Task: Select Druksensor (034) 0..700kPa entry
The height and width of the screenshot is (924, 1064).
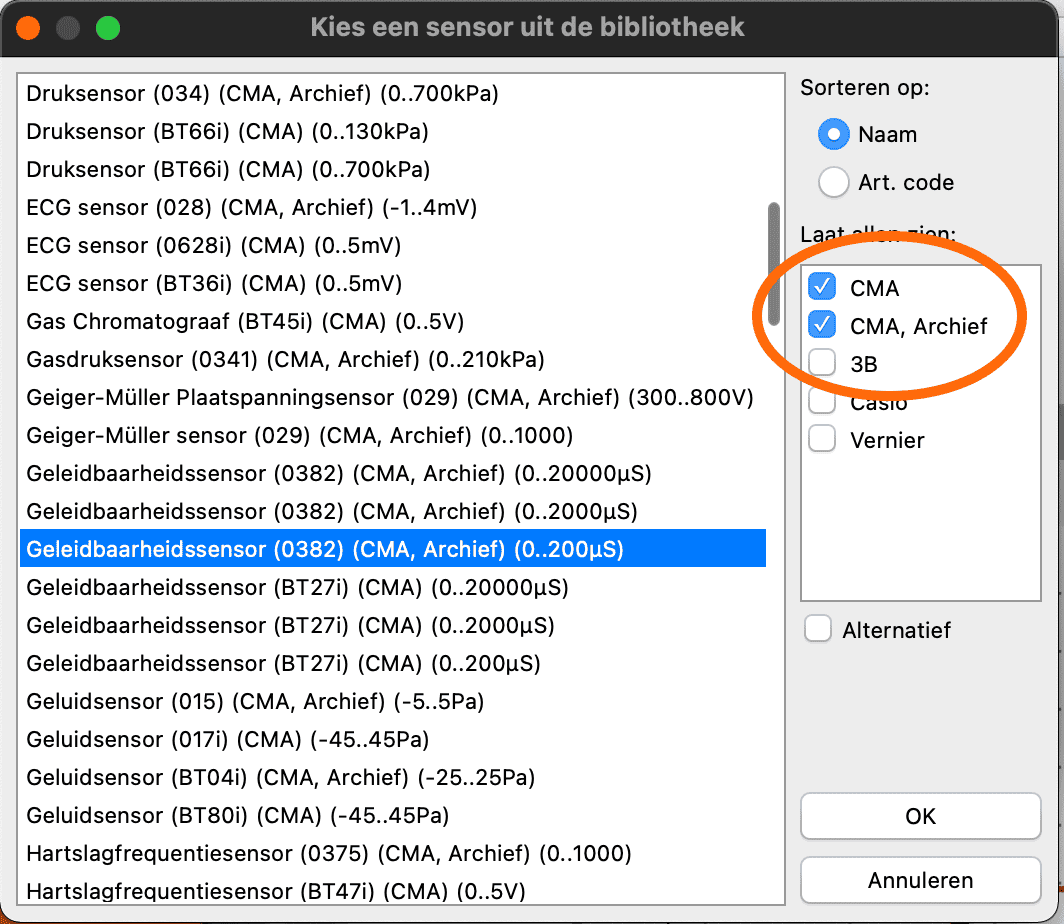Action: (x=262, y=93)
